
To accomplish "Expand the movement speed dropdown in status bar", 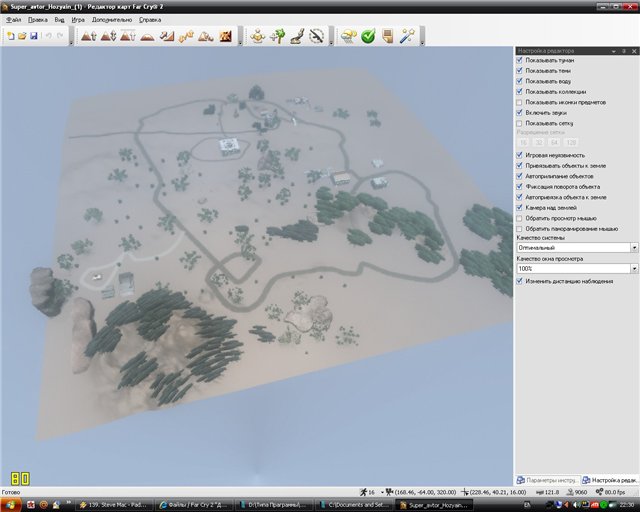I will coord(383,492).
